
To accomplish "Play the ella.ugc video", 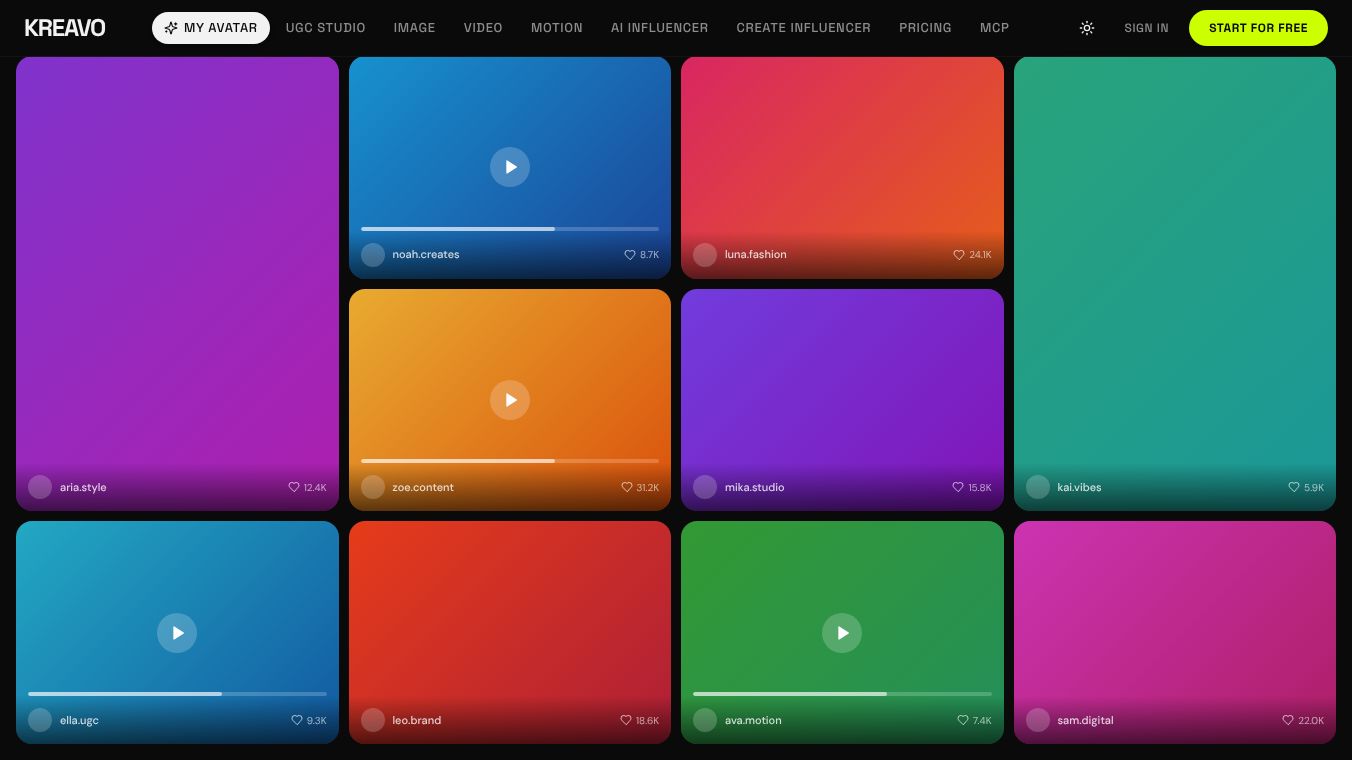I will (177, 633).
